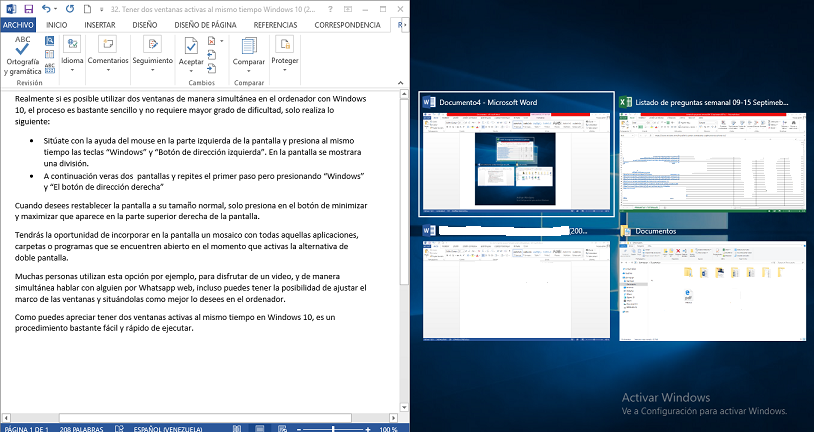814x432 pixels.
Task: Click the proofing errors icon in status bar
Action: (119, 428)
